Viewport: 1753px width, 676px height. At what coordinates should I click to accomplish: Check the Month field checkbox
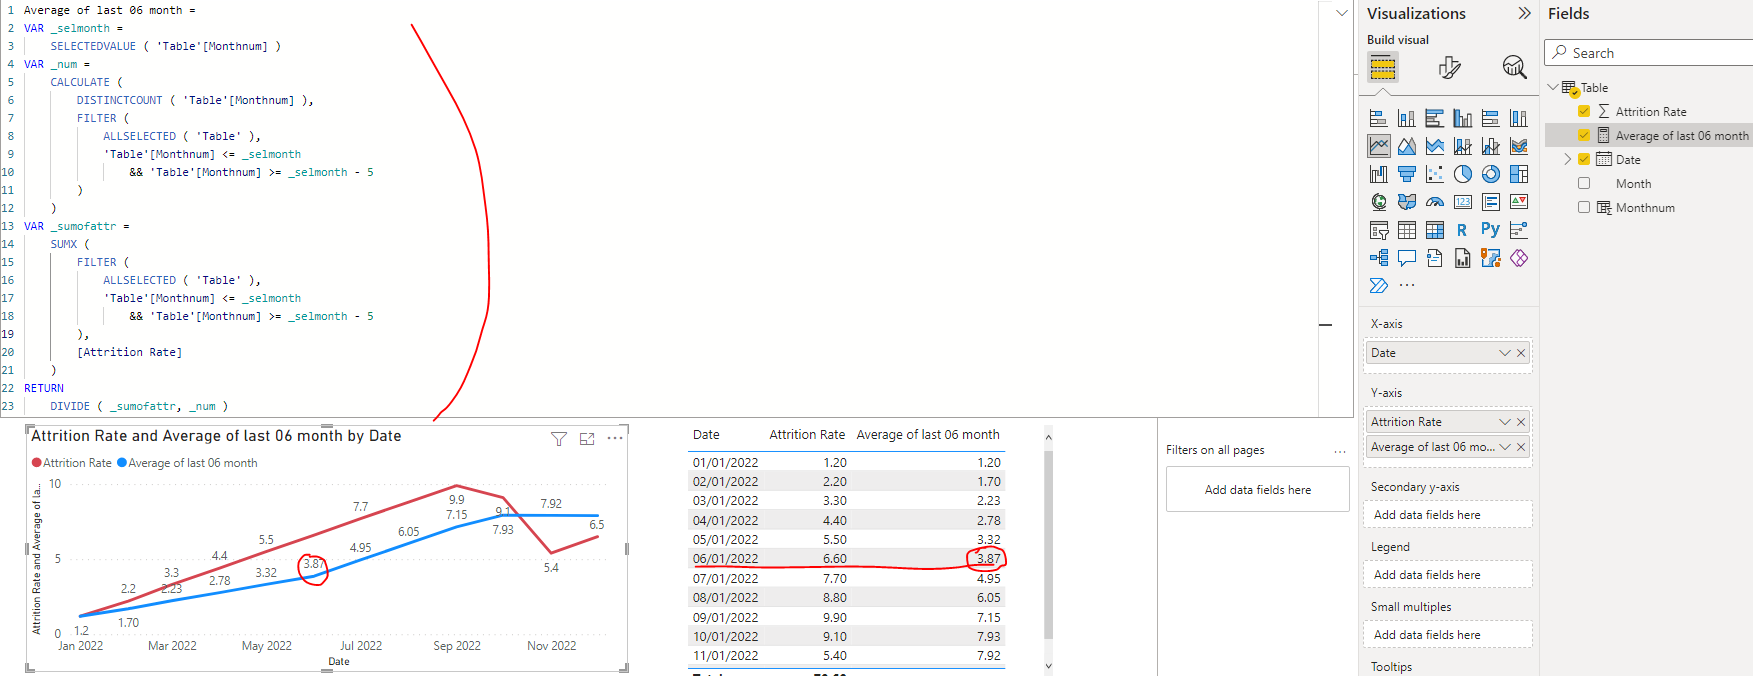point(1584,183)
